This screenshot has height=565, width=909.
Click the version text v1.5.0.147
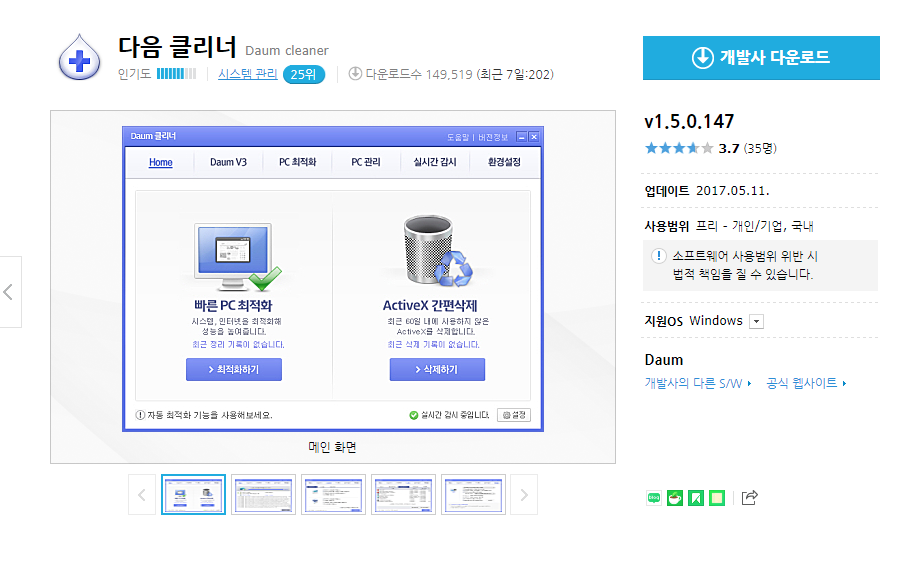pyautogui.click(x=689, y=121)
